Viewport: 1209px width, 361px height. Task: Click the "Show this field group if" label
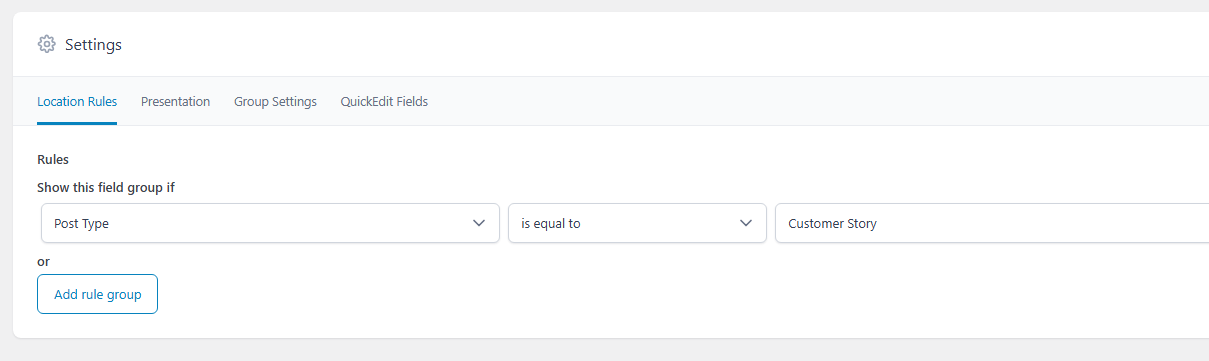point(107,187)
